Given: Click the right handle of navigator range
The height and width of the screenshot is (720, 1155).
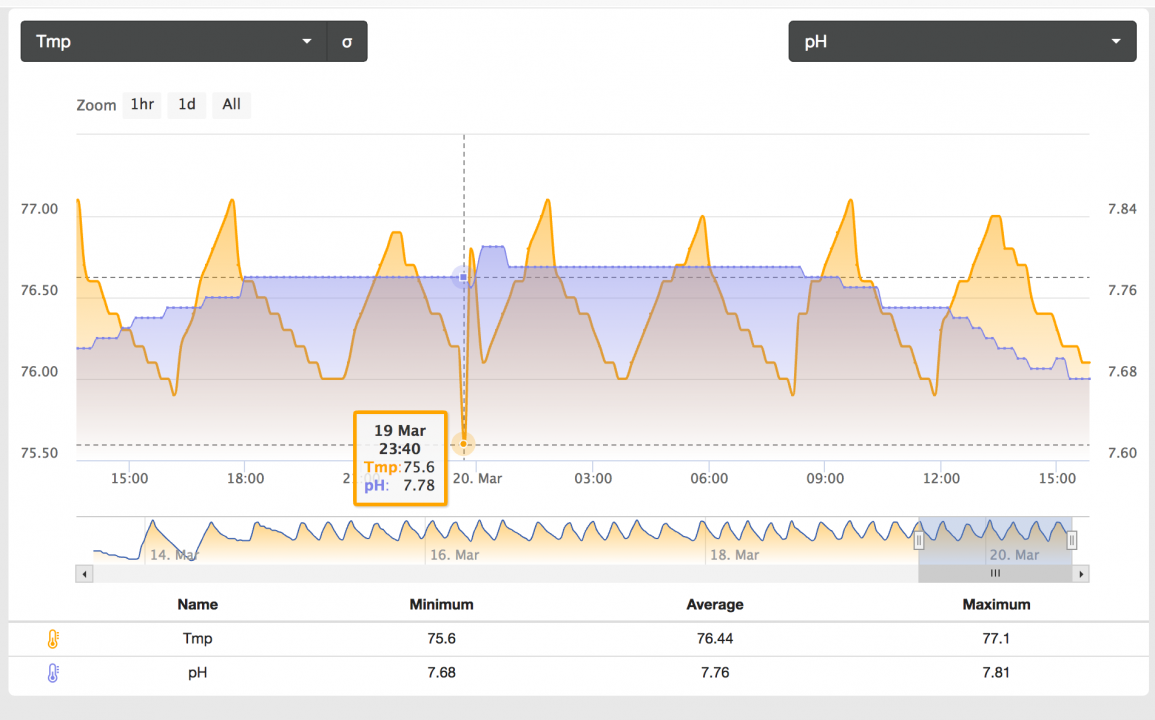Looking at the screenshot, I should tap(1072, 541).
